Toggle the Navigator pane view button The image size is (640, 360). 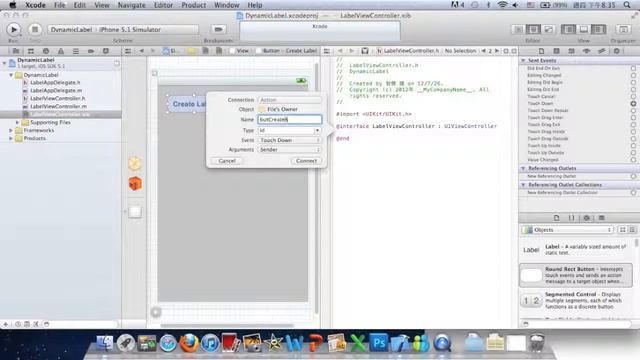coord(569,29)
